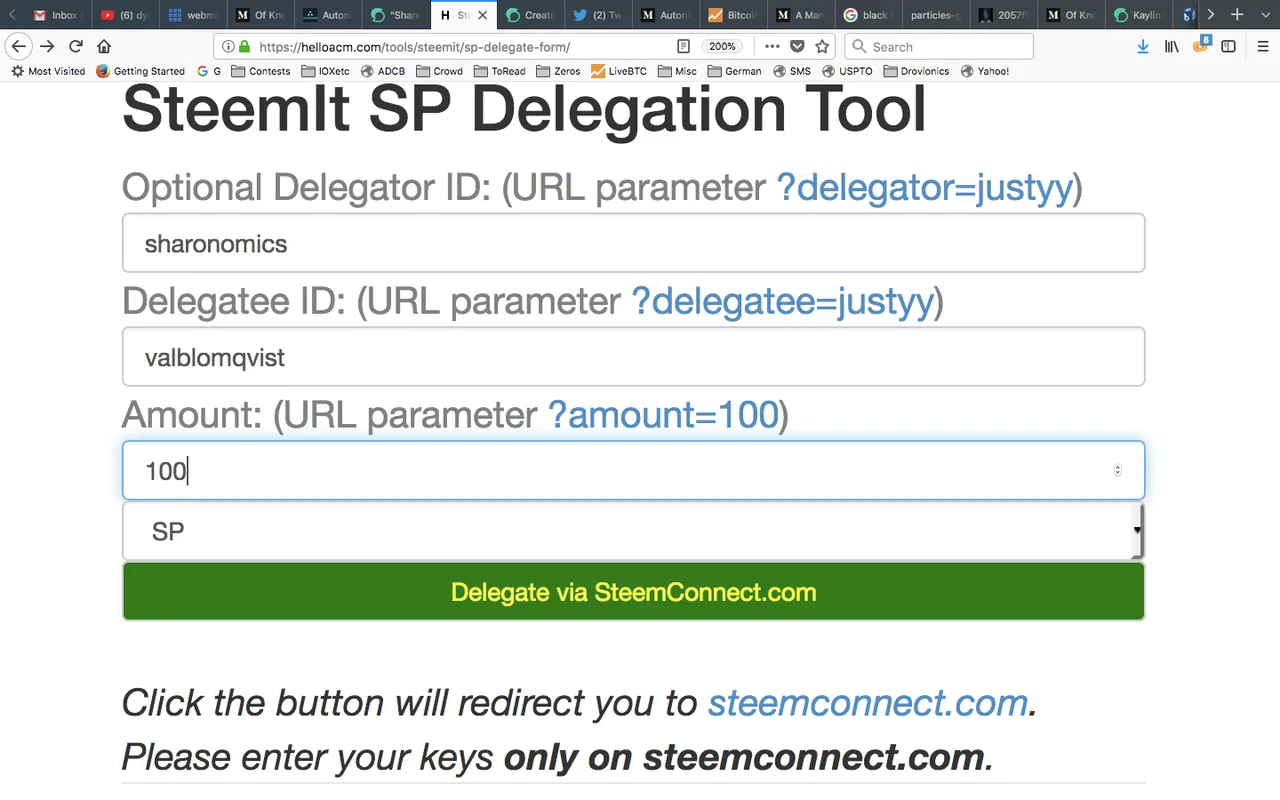
Task: Click the Delegator ID field 'sharonomics'
Action: (633, 243)
